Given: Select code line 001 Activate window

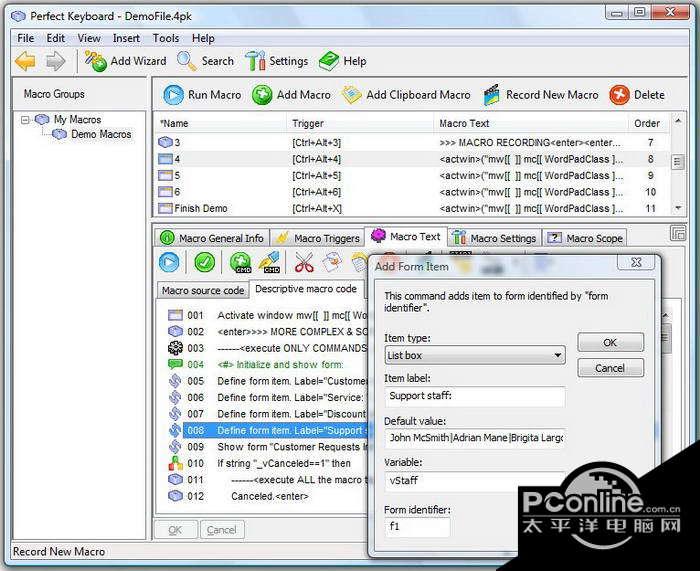Looking at the screenshot, I should tap(267, 316).
